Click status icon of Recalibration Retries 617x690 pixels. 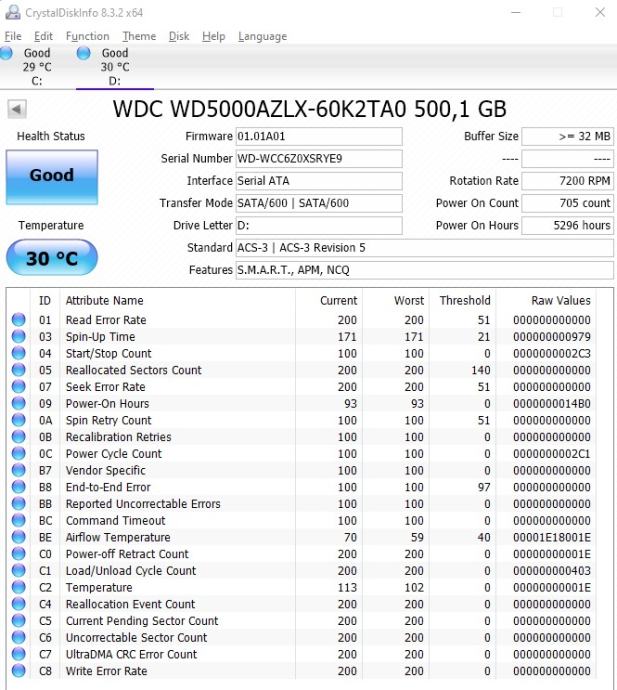[x=18, y=437]
